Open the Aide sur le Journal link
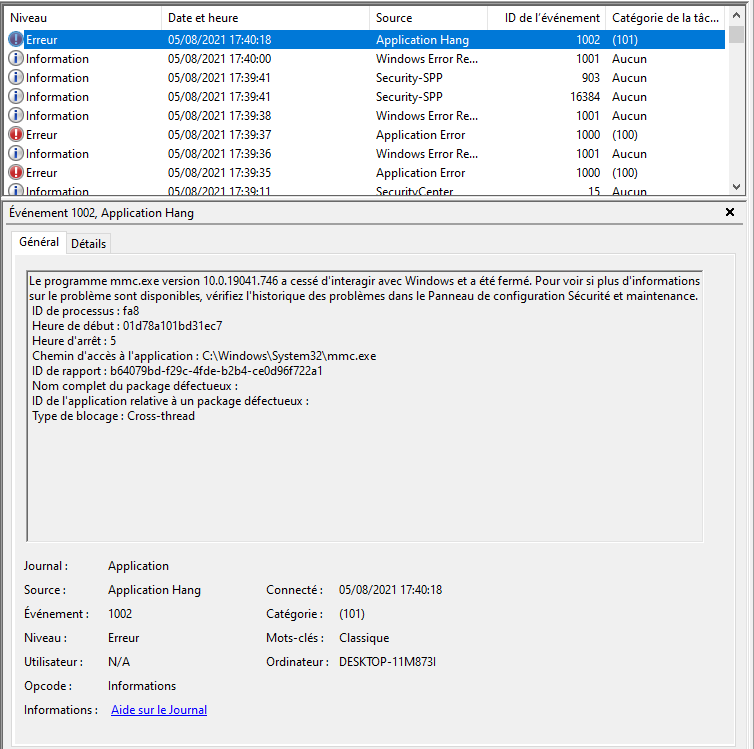 pos(159,710)
